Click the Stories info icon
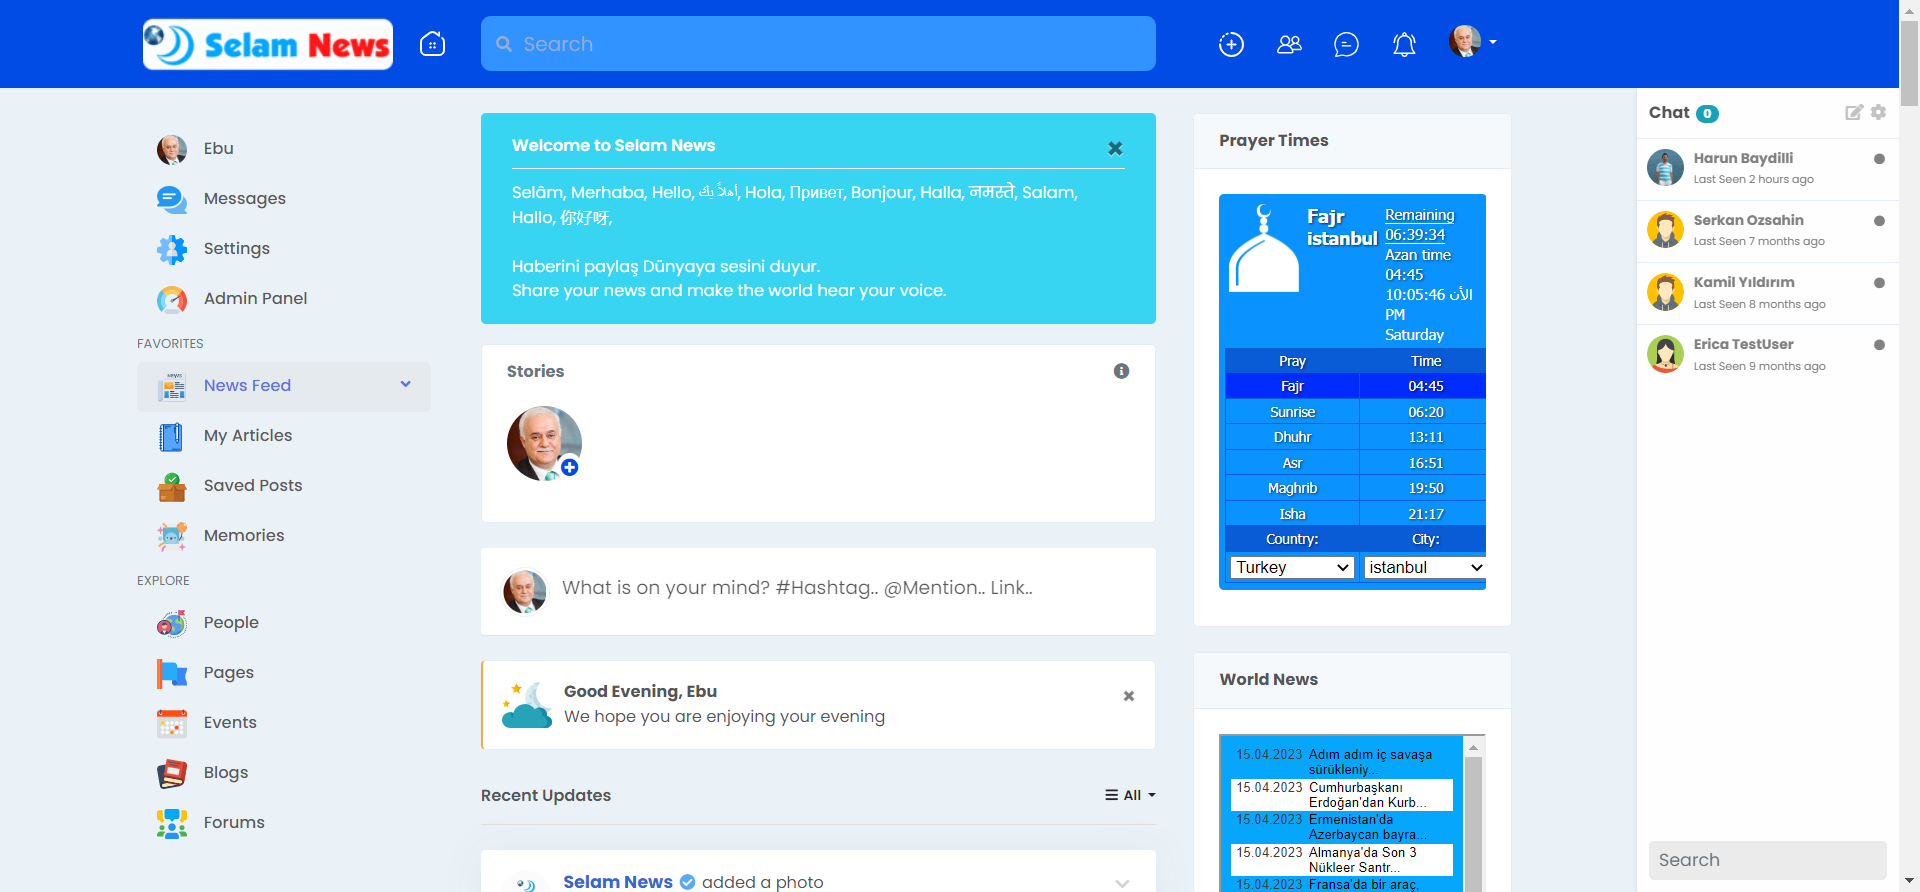 tap(1121, 371)
